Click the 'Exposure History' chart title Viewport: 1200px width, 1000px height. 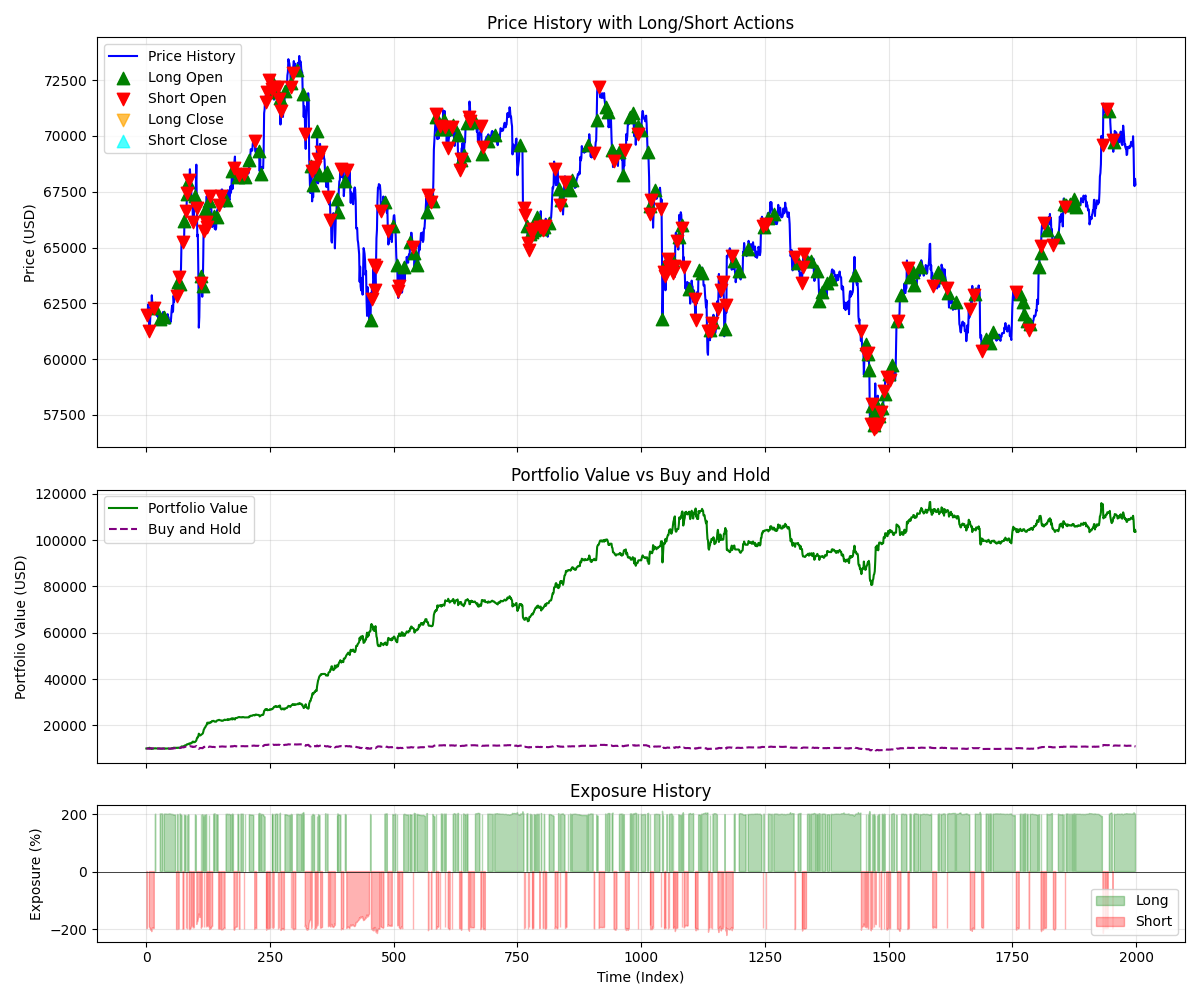coord(640,791)
